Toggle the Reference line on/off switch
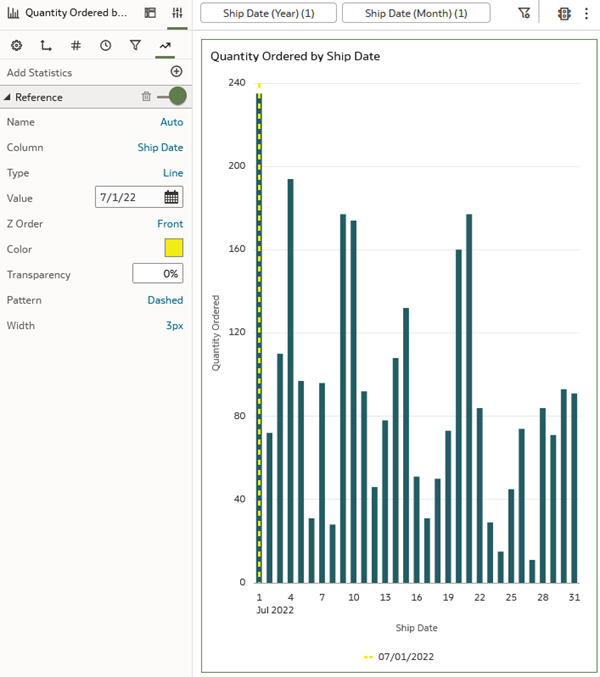 coord(172,96)
